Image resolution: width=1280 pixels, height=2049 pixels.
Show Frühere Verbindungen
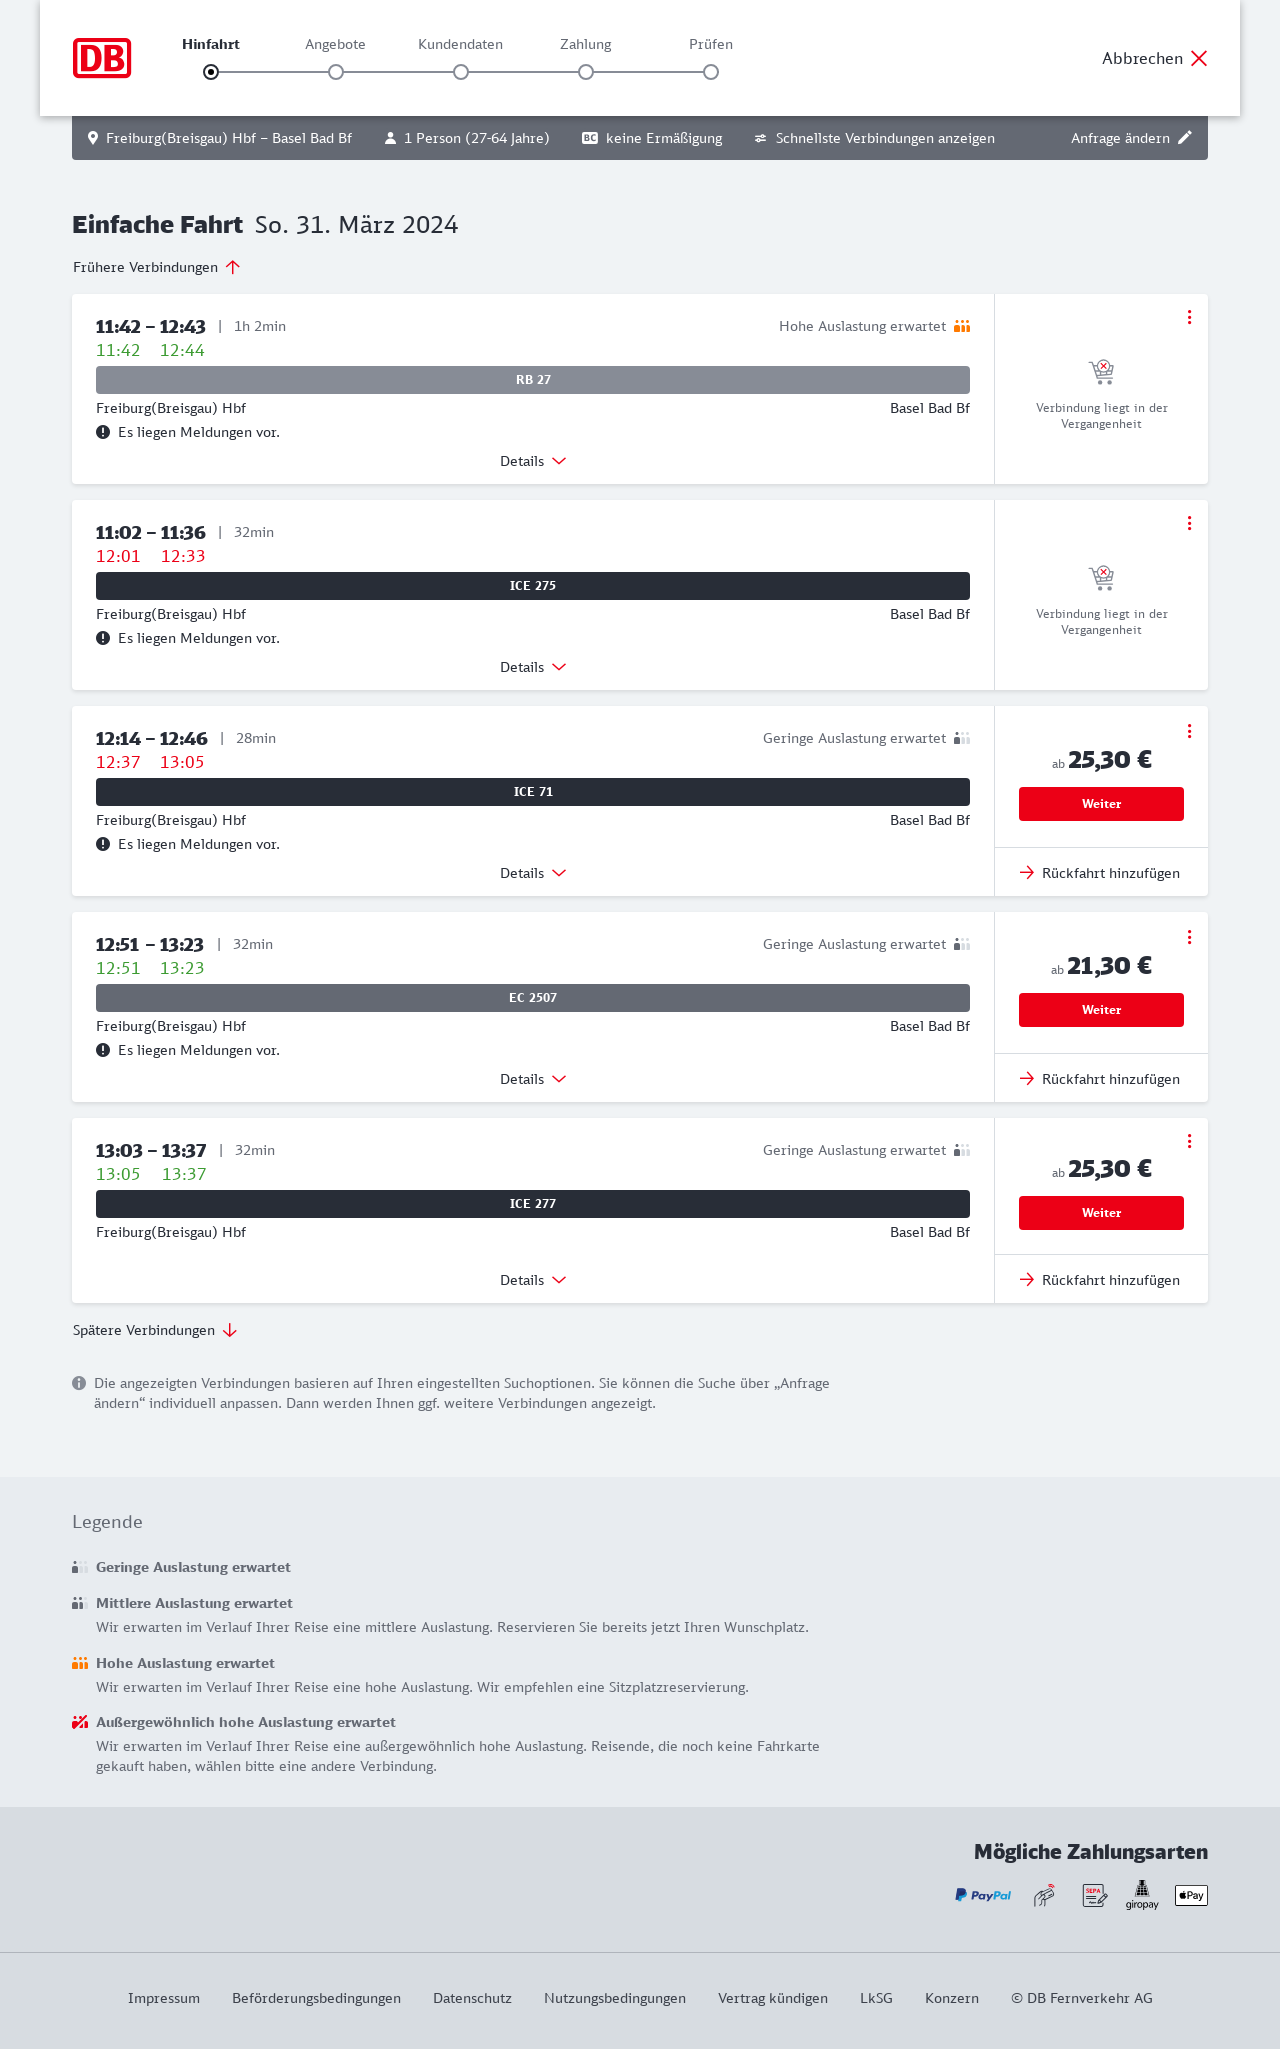pyautogui.click(x=157, y=267)
